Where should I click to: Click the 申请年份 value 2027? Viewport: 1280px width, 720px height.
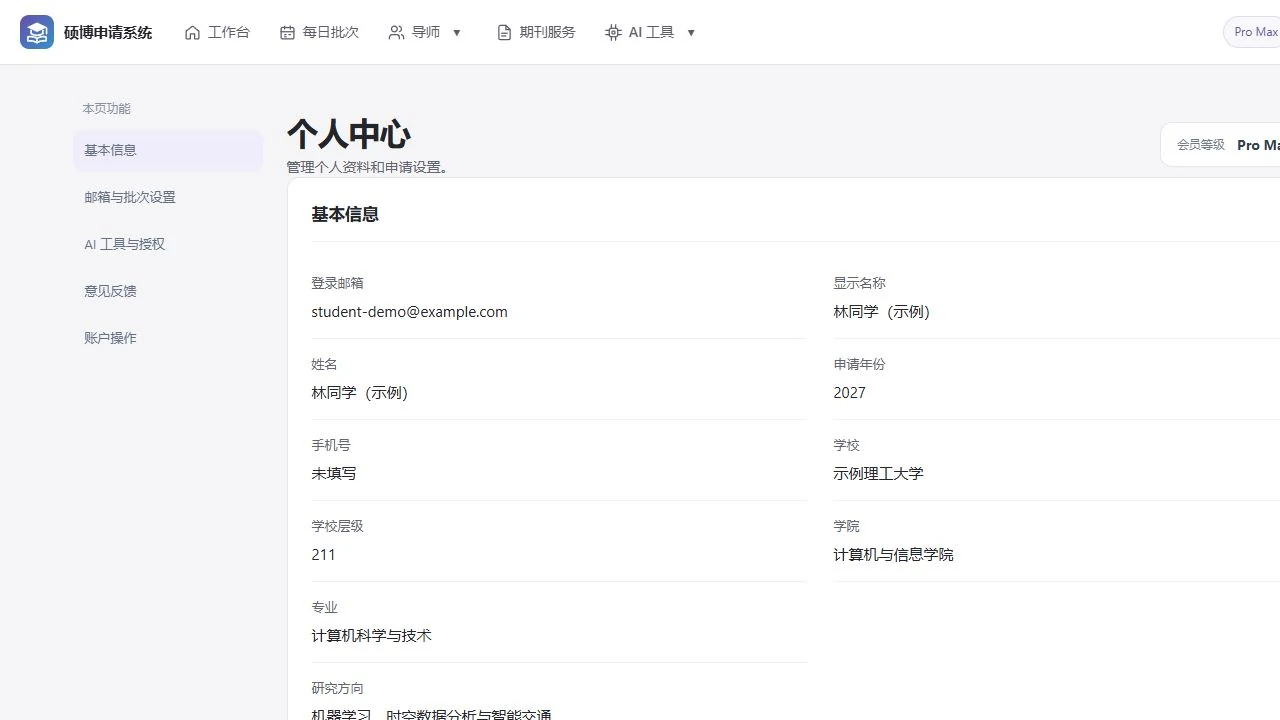point(849,393)
